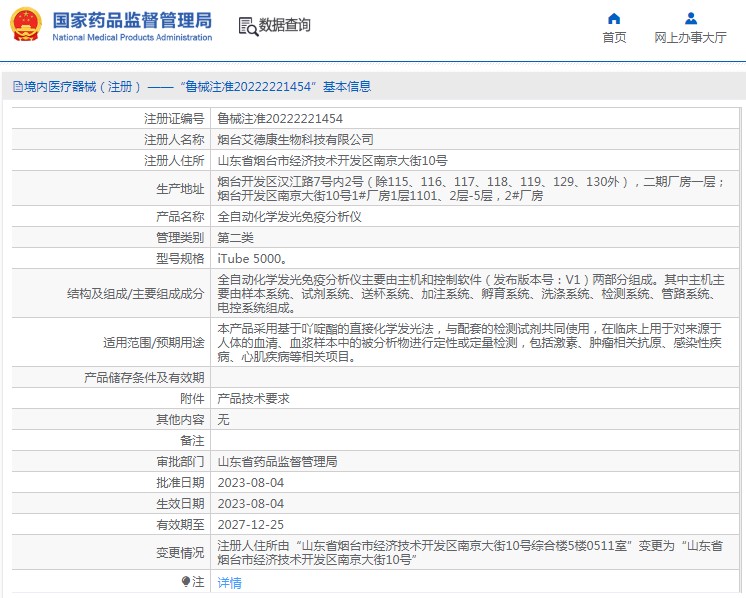Click the 生效日期 row label
This screenshot has height=598, width=746.
tap(180, 503)
